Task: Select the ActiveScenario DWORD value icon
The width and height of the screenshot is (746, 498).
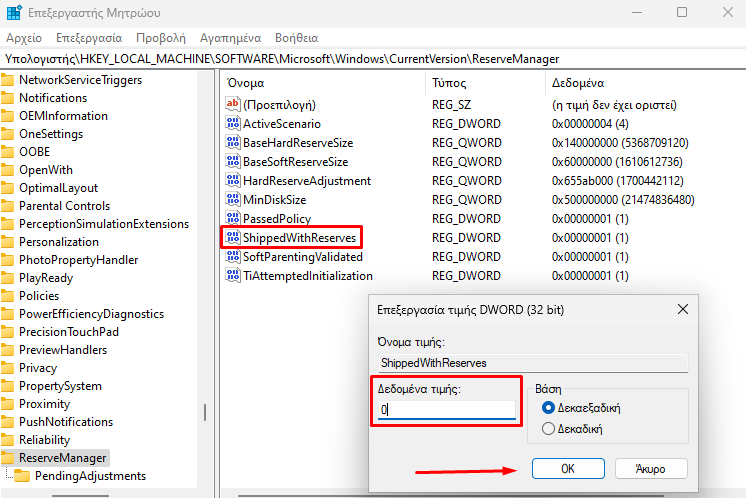Action: pyautogui.click(x=233, y=123)
